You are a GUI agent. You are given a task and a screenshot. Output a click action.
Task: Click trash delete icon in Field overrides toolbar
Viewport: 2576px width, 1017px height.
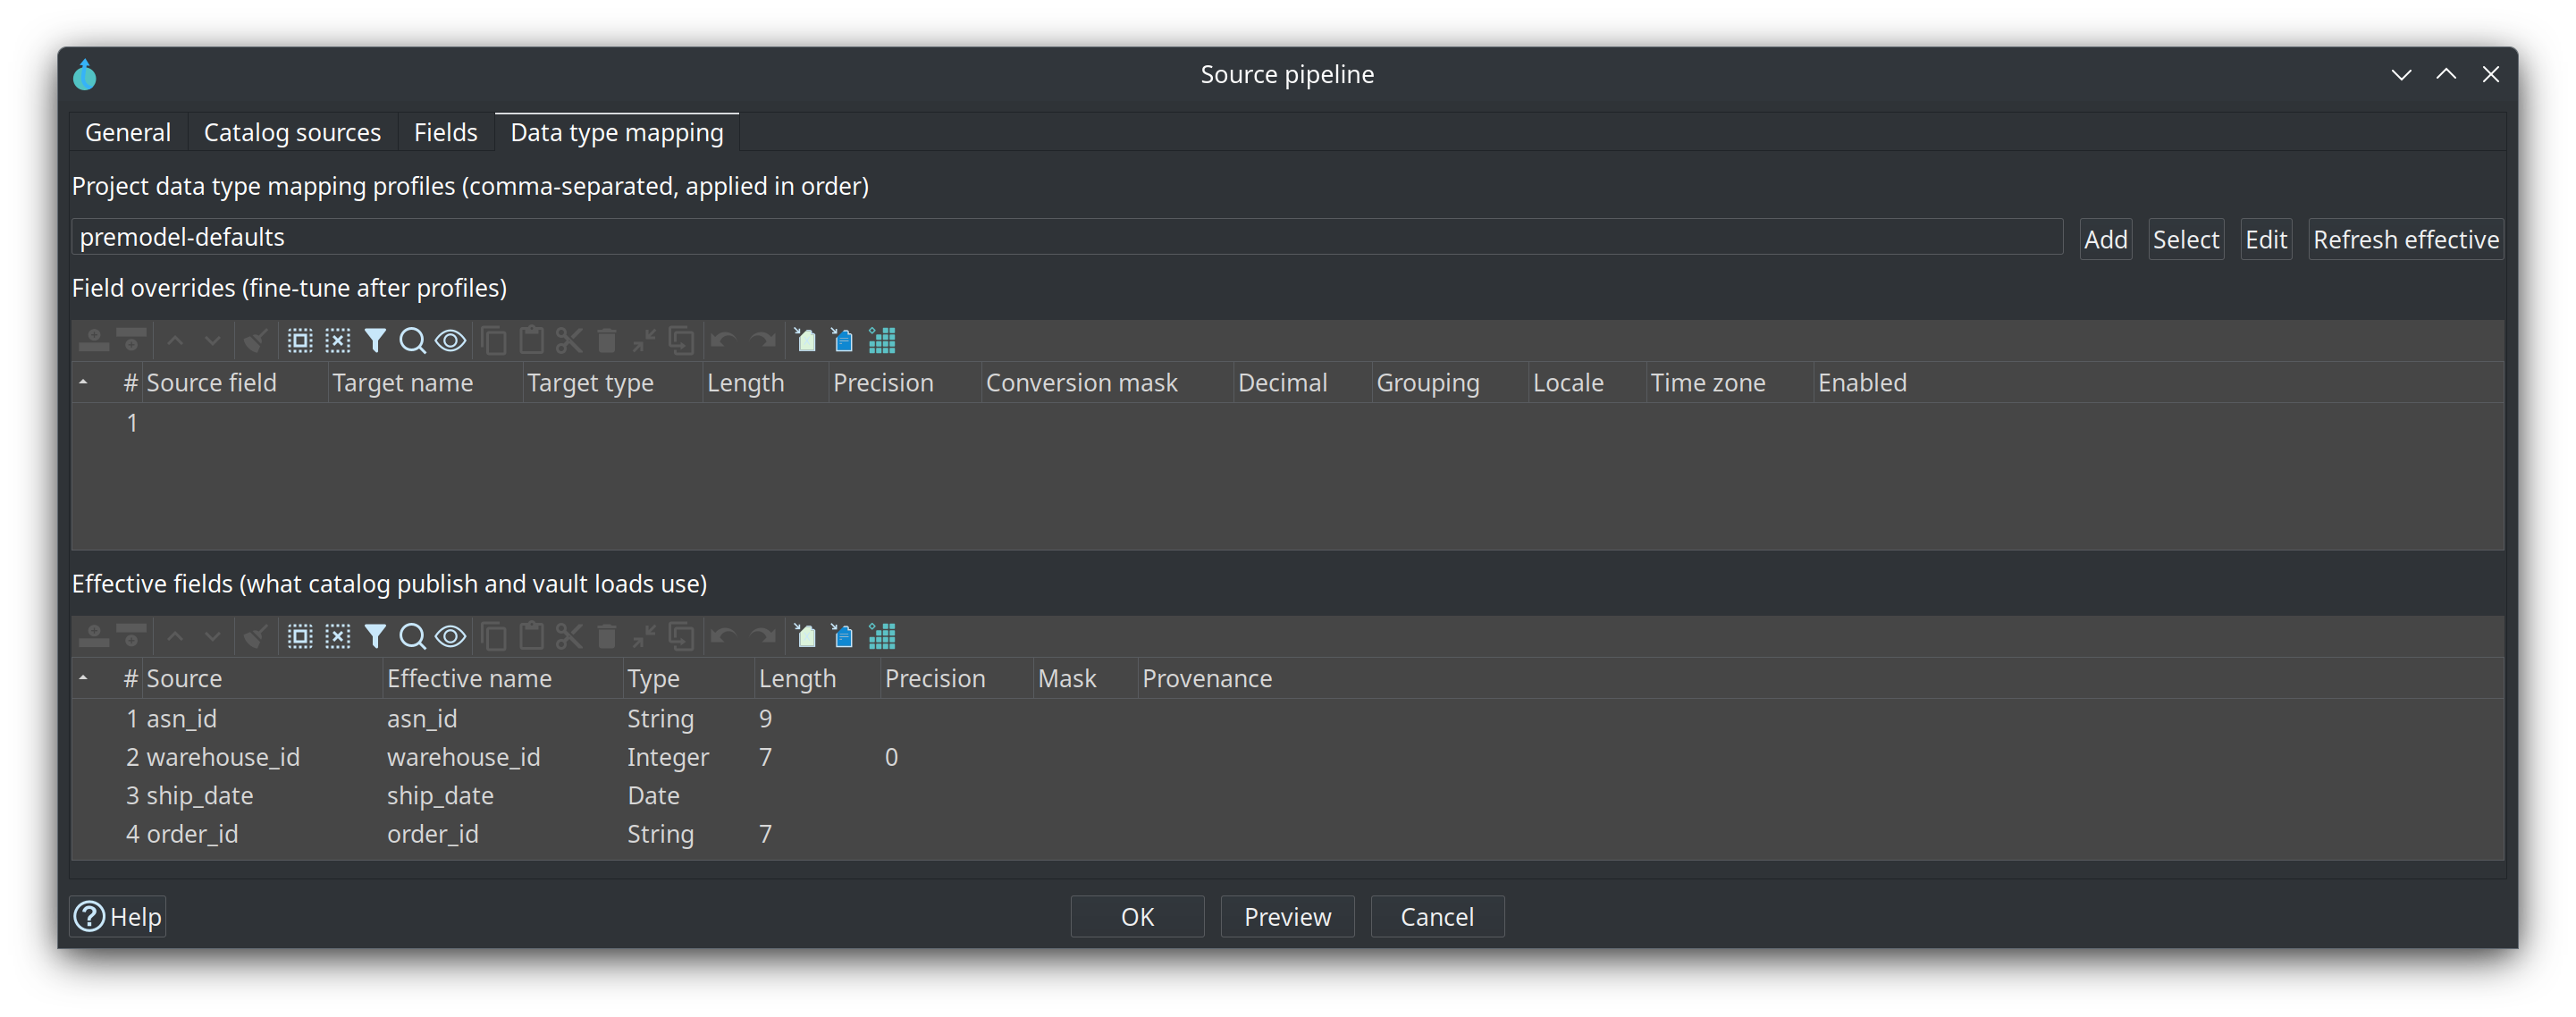(607, 341)
